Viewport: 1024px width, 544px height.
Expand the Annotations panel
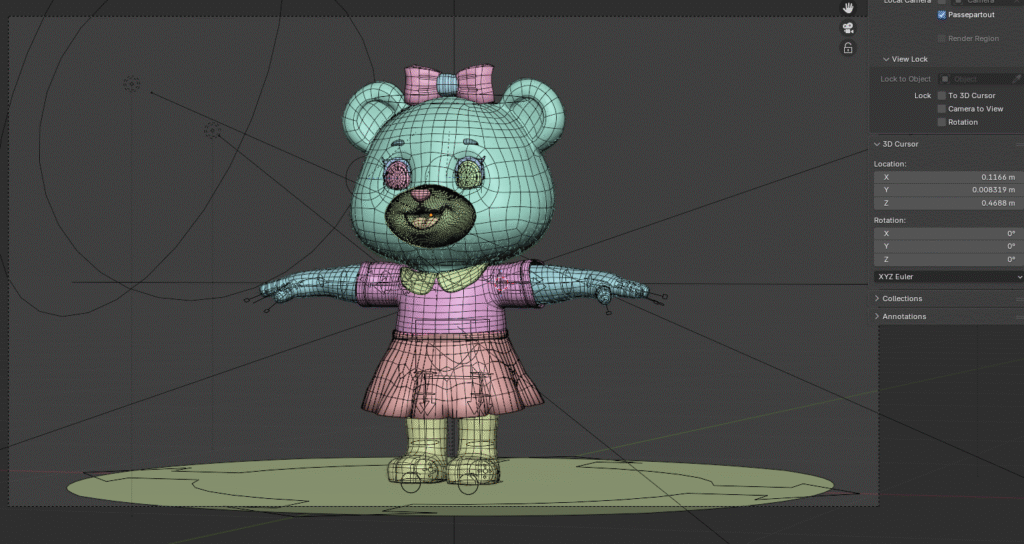pos(904,316)
